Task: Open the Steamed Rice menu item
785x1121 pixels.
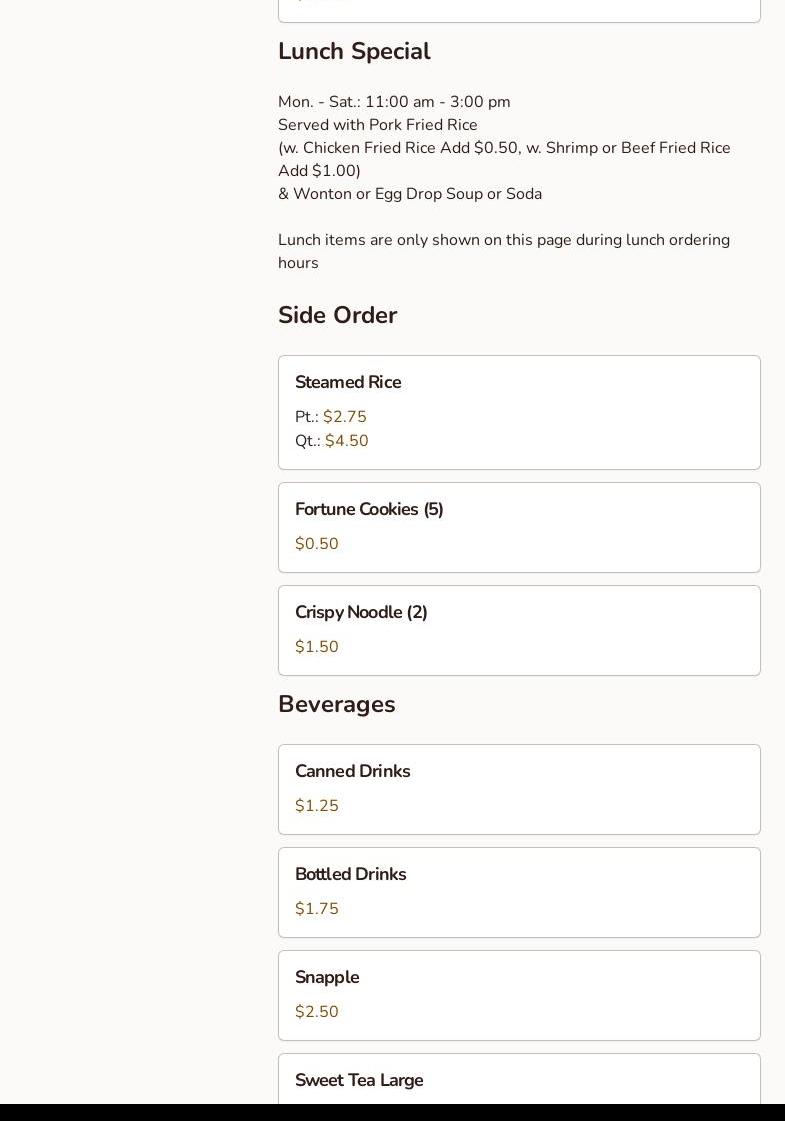Action: [x=348, y=383]
